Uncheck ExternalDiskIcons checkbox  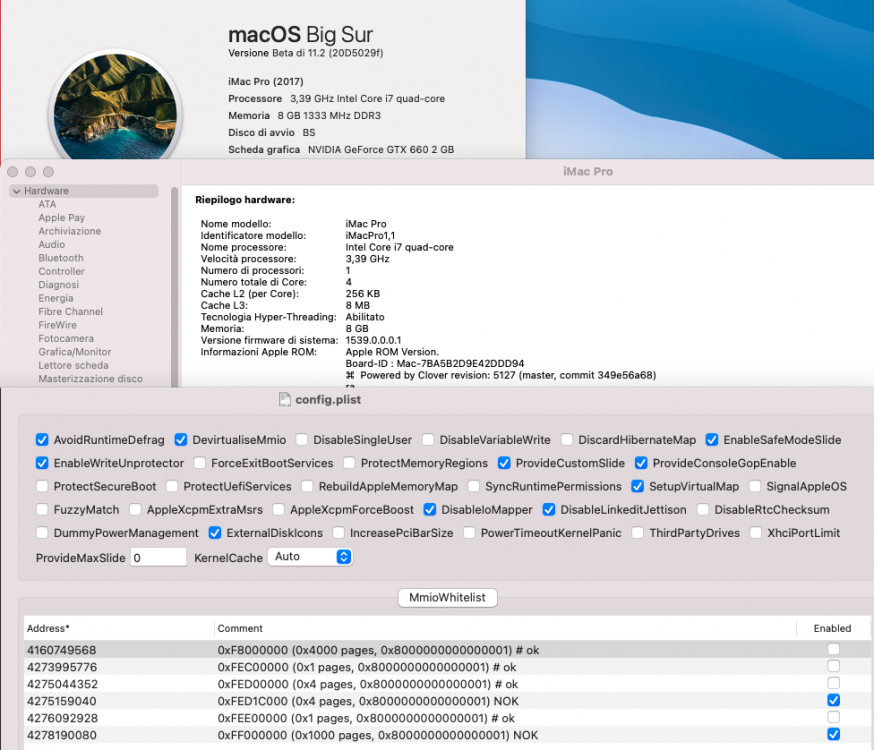point(215,533)
